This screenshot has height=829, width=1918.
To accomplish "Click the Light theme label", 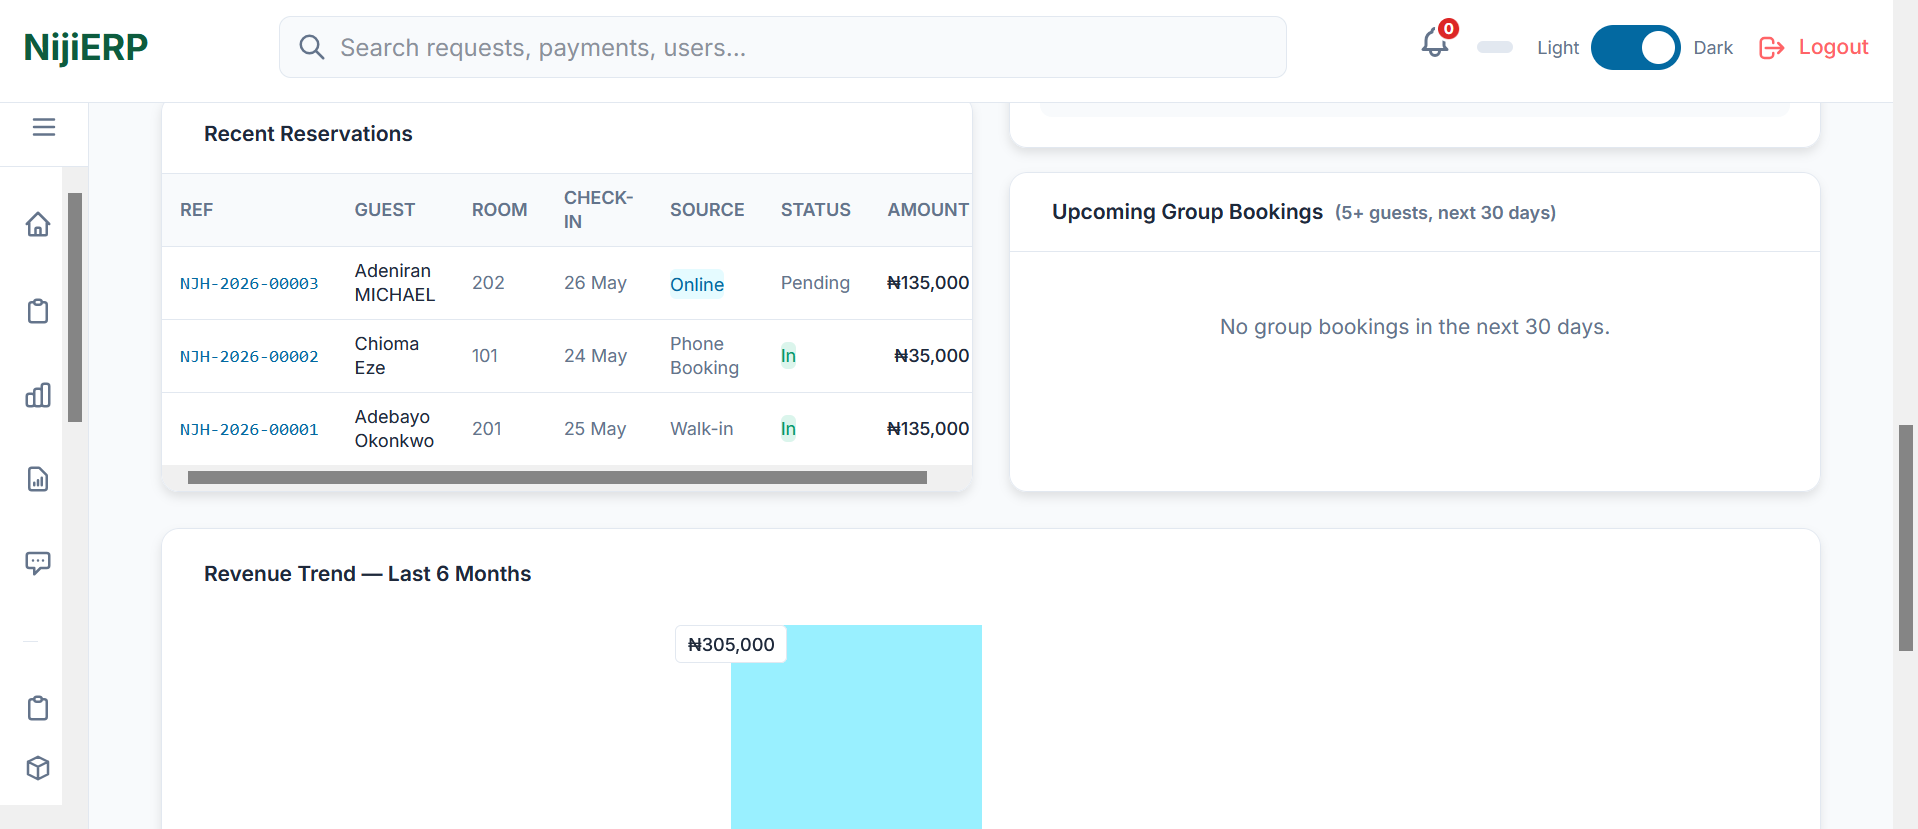I will pos(1558,48).
